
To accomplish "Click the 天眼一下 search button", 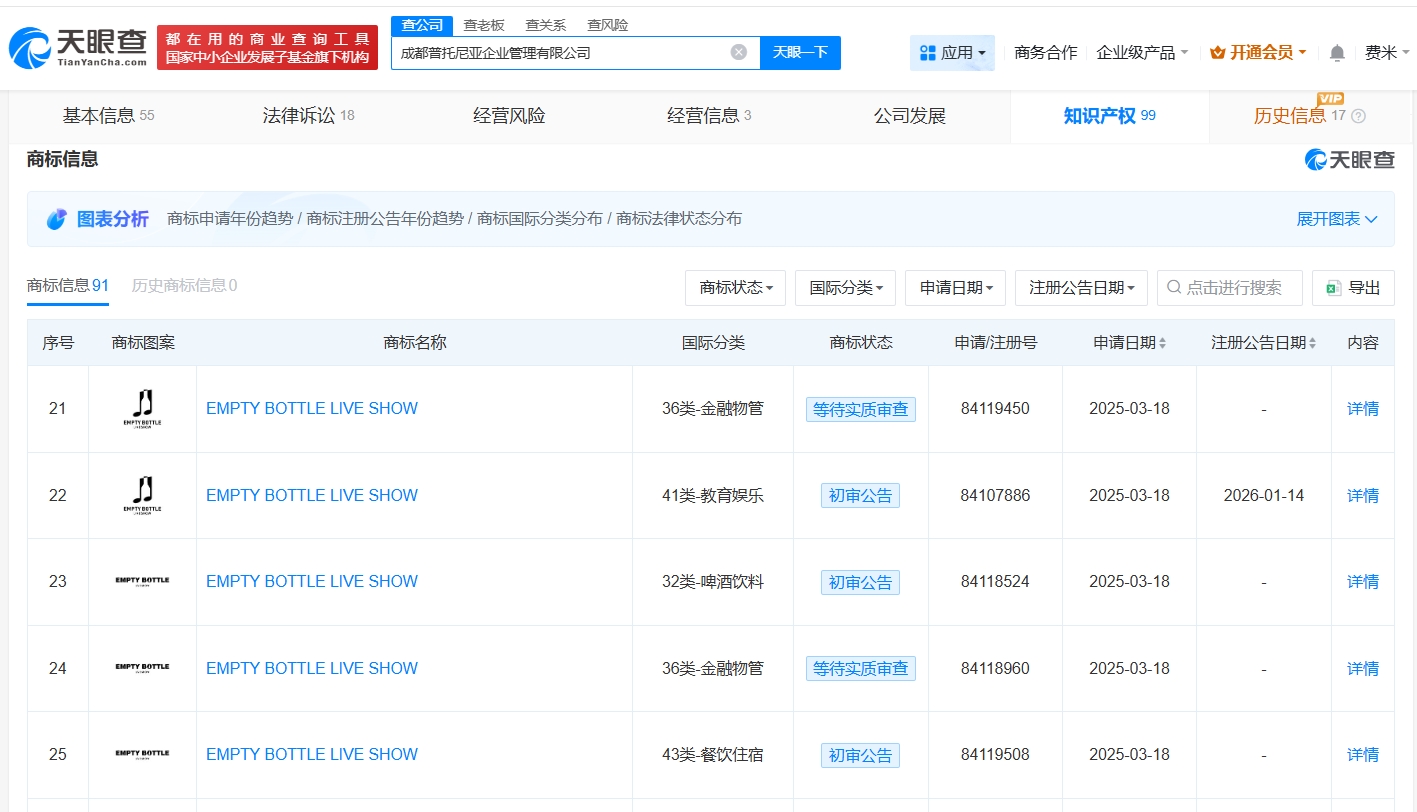I will (x=800, y=52).
